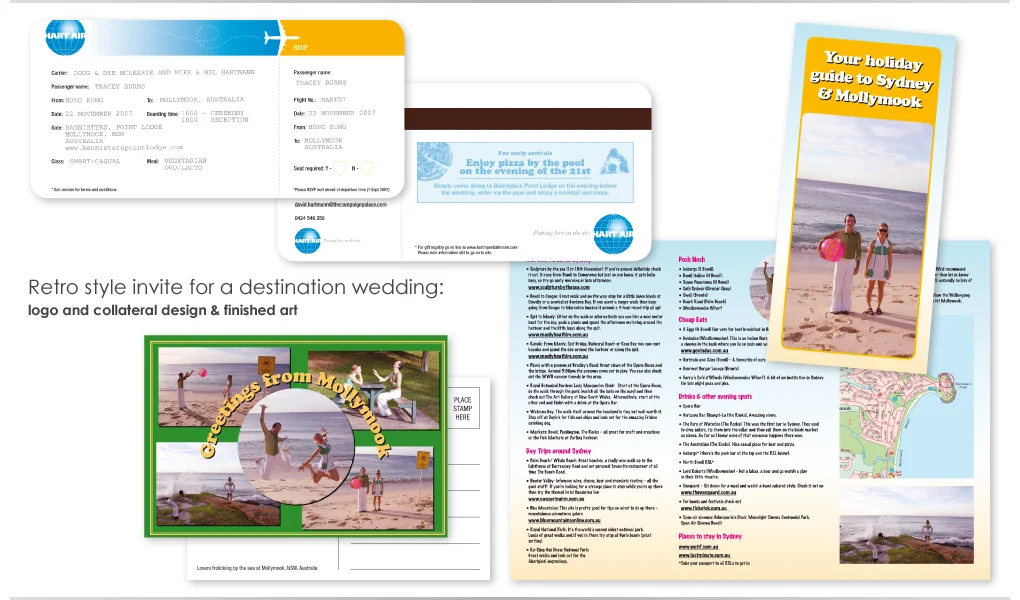Click the brown magnetic stripe on the ticket back
1020x600 pixels.
point(528,119)
